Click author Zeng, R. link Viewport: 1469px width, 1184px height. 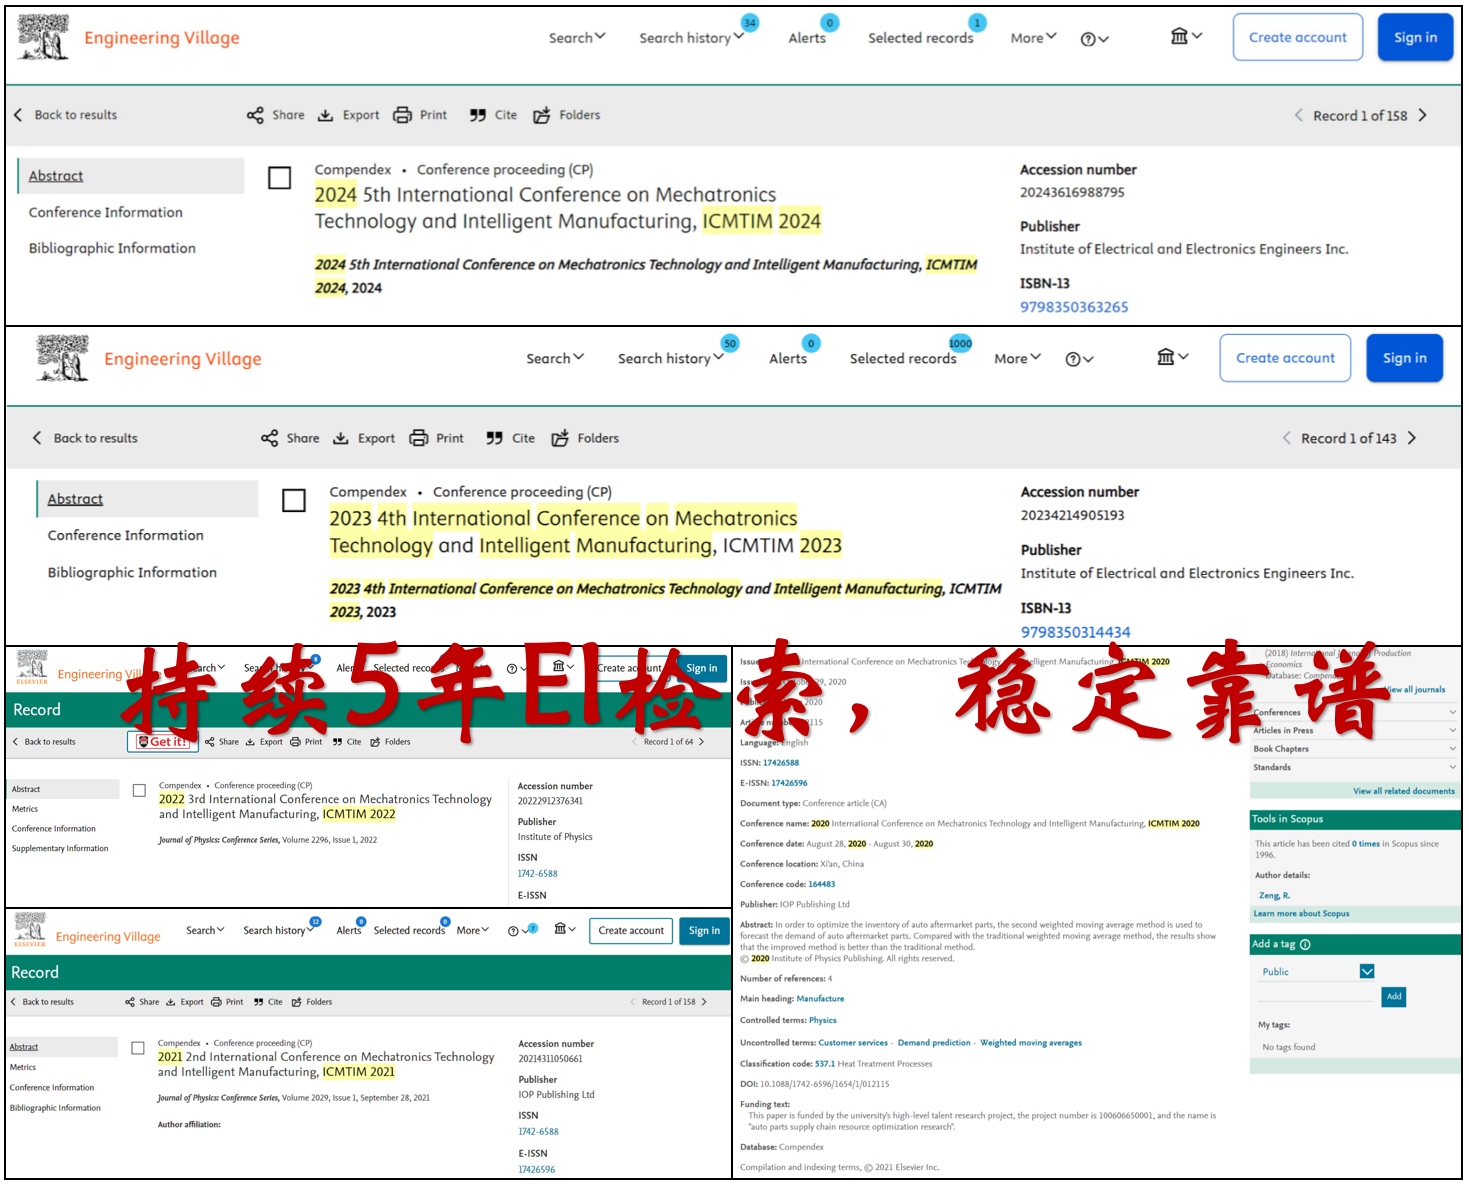pos(1274,896)
